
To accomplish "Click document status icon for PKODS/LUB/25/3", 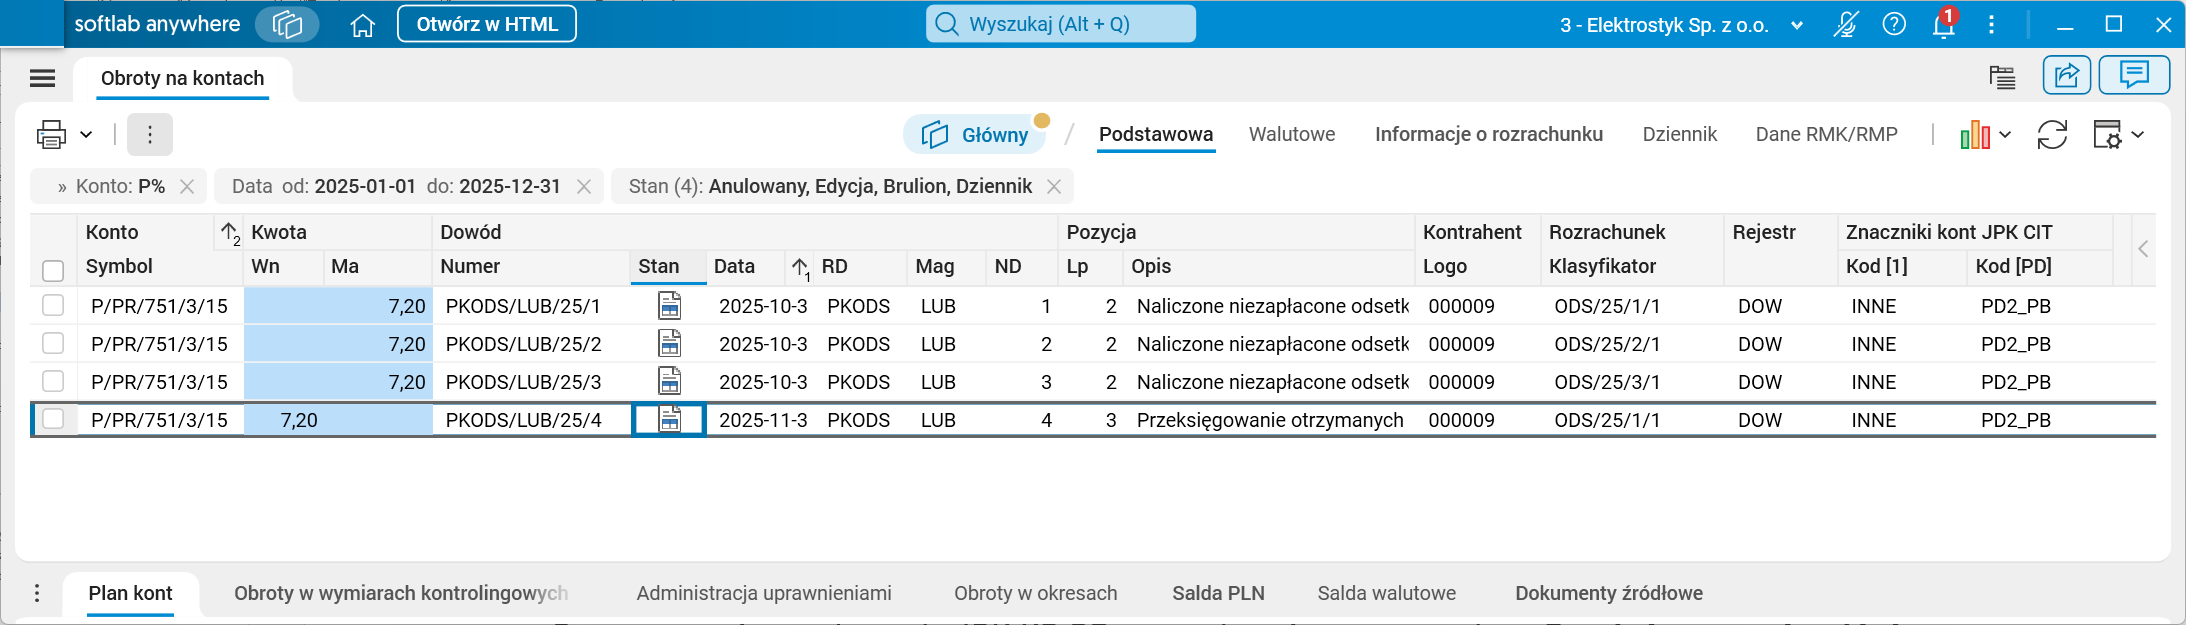I will coord(669,382).
